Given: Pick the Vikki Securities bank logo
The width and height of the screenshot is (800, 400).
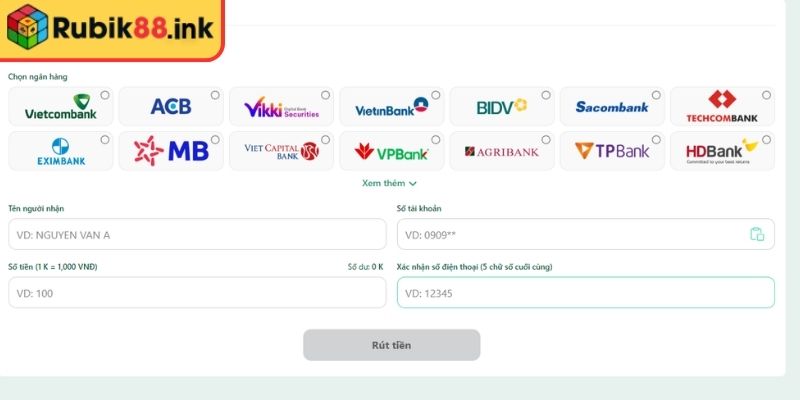Looking at the screenshot, I should [281, 107].
